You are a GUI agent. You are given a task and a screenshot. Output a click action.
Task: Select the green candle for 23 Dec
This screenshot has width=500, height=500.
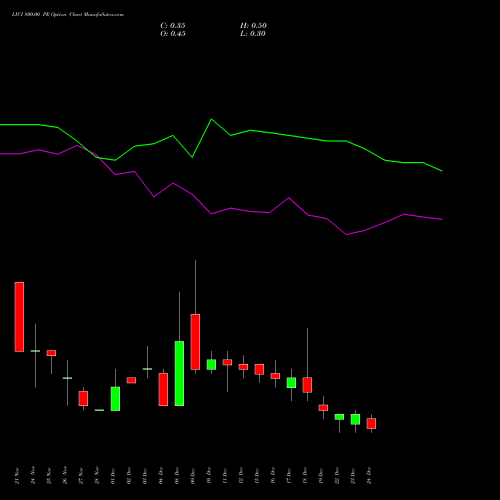[x=355, y=419]
